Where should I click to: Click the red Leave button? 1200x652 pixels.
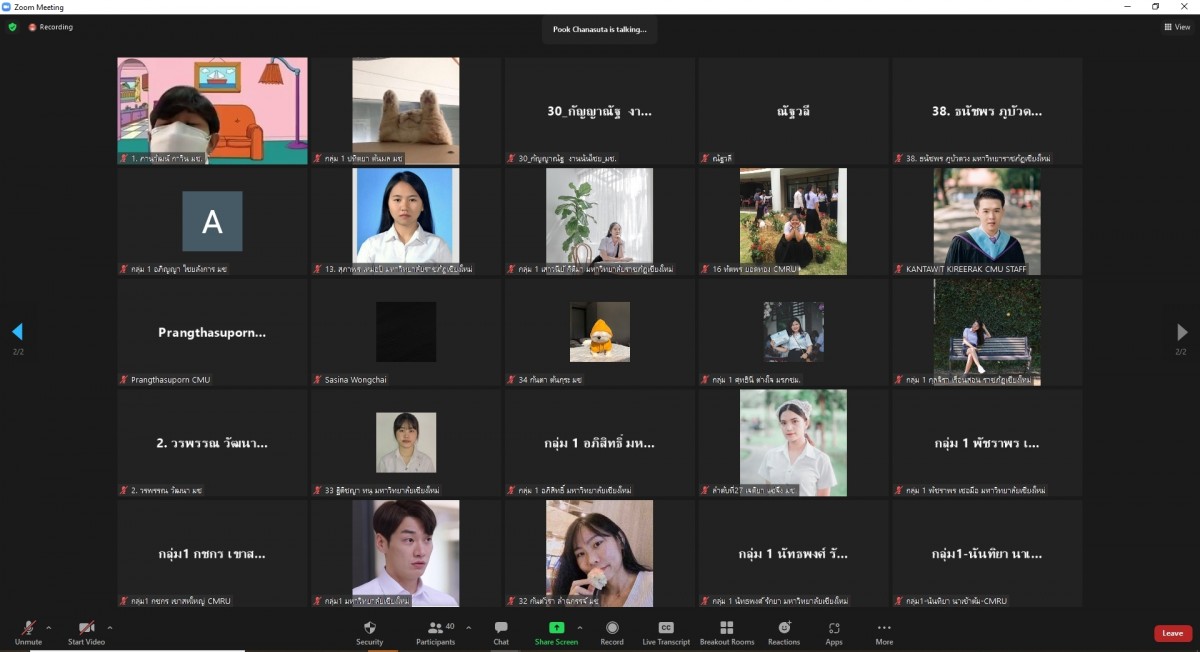click(1172, 633)
